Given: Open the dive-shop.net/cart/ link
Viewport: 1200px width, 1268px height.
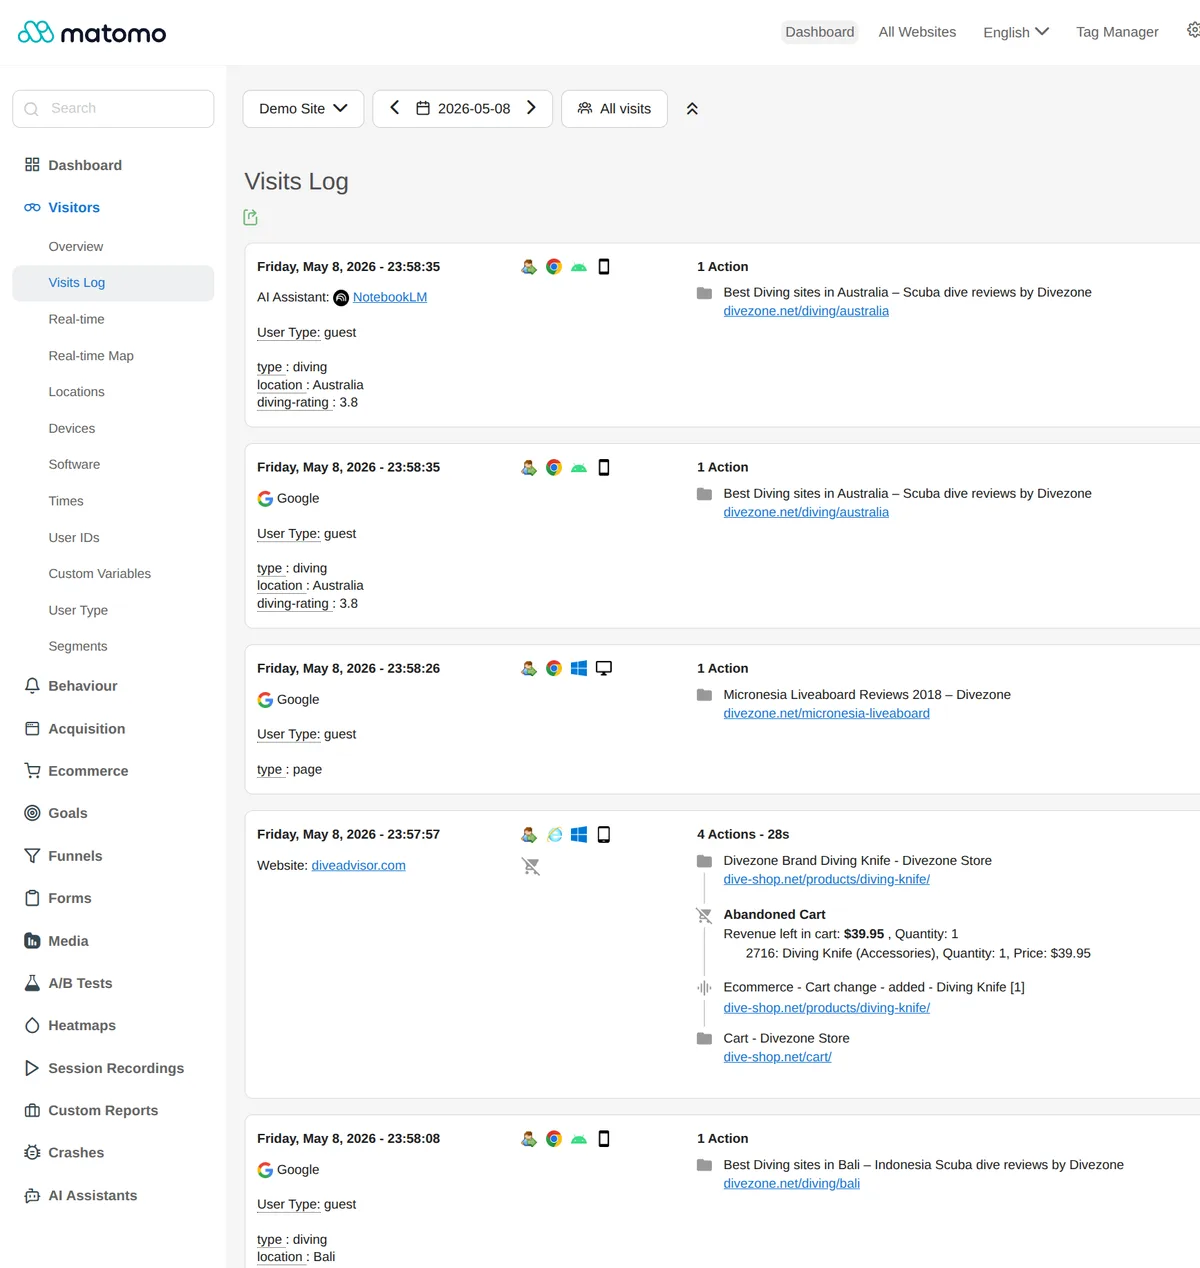Looking at the screenshot, I should click(x=777, y=1057).
